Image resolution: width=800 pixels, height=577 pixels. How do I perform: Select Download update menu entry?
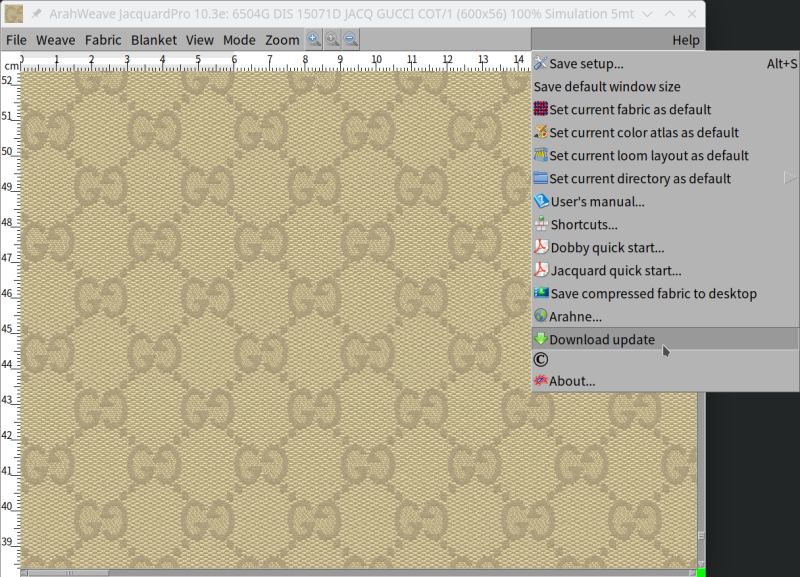coord(665,339)
